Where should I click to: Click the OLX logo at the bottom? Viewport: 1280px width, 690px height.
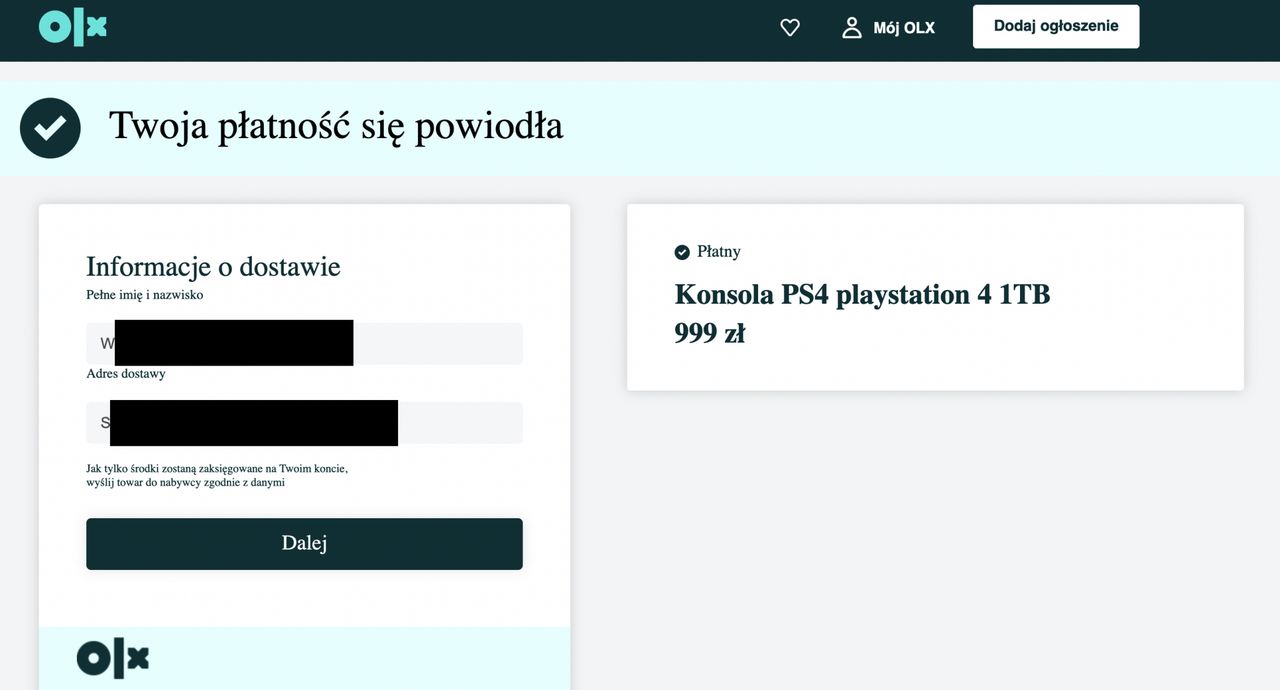(112, 657)
